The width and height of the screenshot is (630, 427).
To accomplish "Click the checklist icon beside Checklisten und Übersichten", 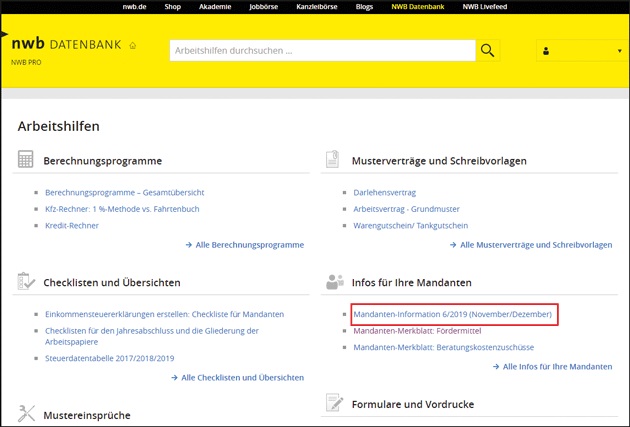I will pos(26,282).
